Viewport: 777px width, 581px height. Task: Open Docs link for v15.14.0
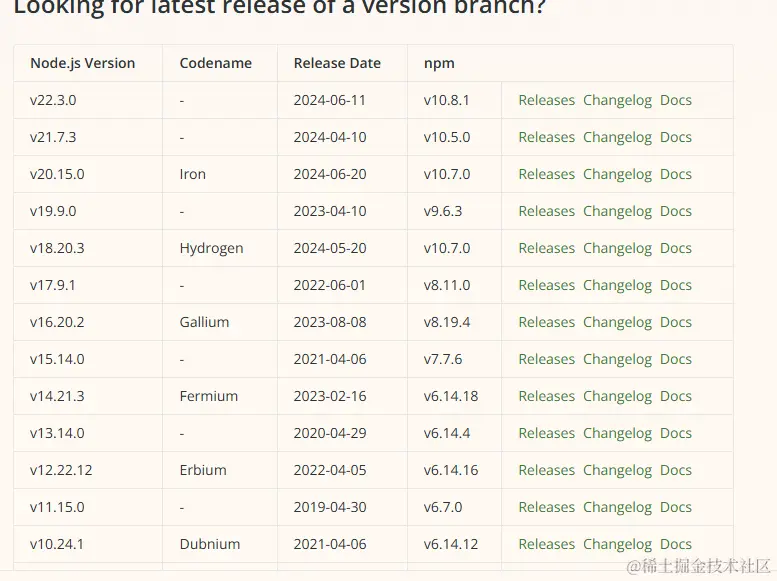(x=676, y=359)
